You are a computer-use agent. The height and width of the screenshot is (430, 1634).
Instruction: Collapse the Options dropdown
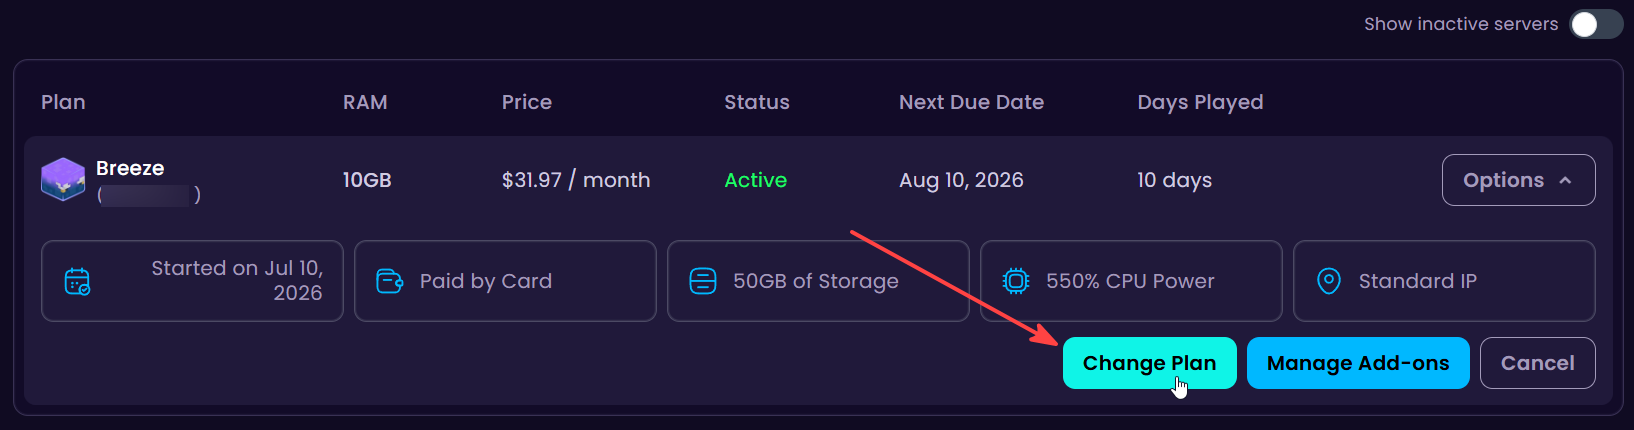coord(1518,180)
